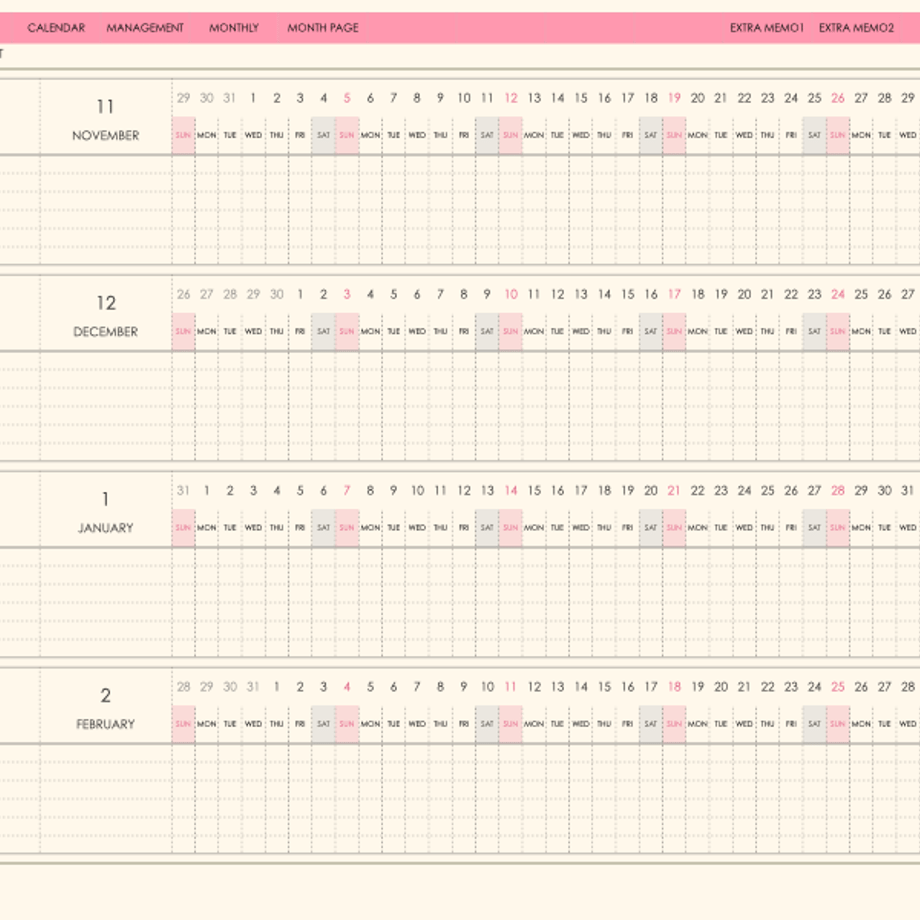Open the EXTRA MEMO1 tab
Viewport: 920px width, 920px height.
[x=766, y=28]
